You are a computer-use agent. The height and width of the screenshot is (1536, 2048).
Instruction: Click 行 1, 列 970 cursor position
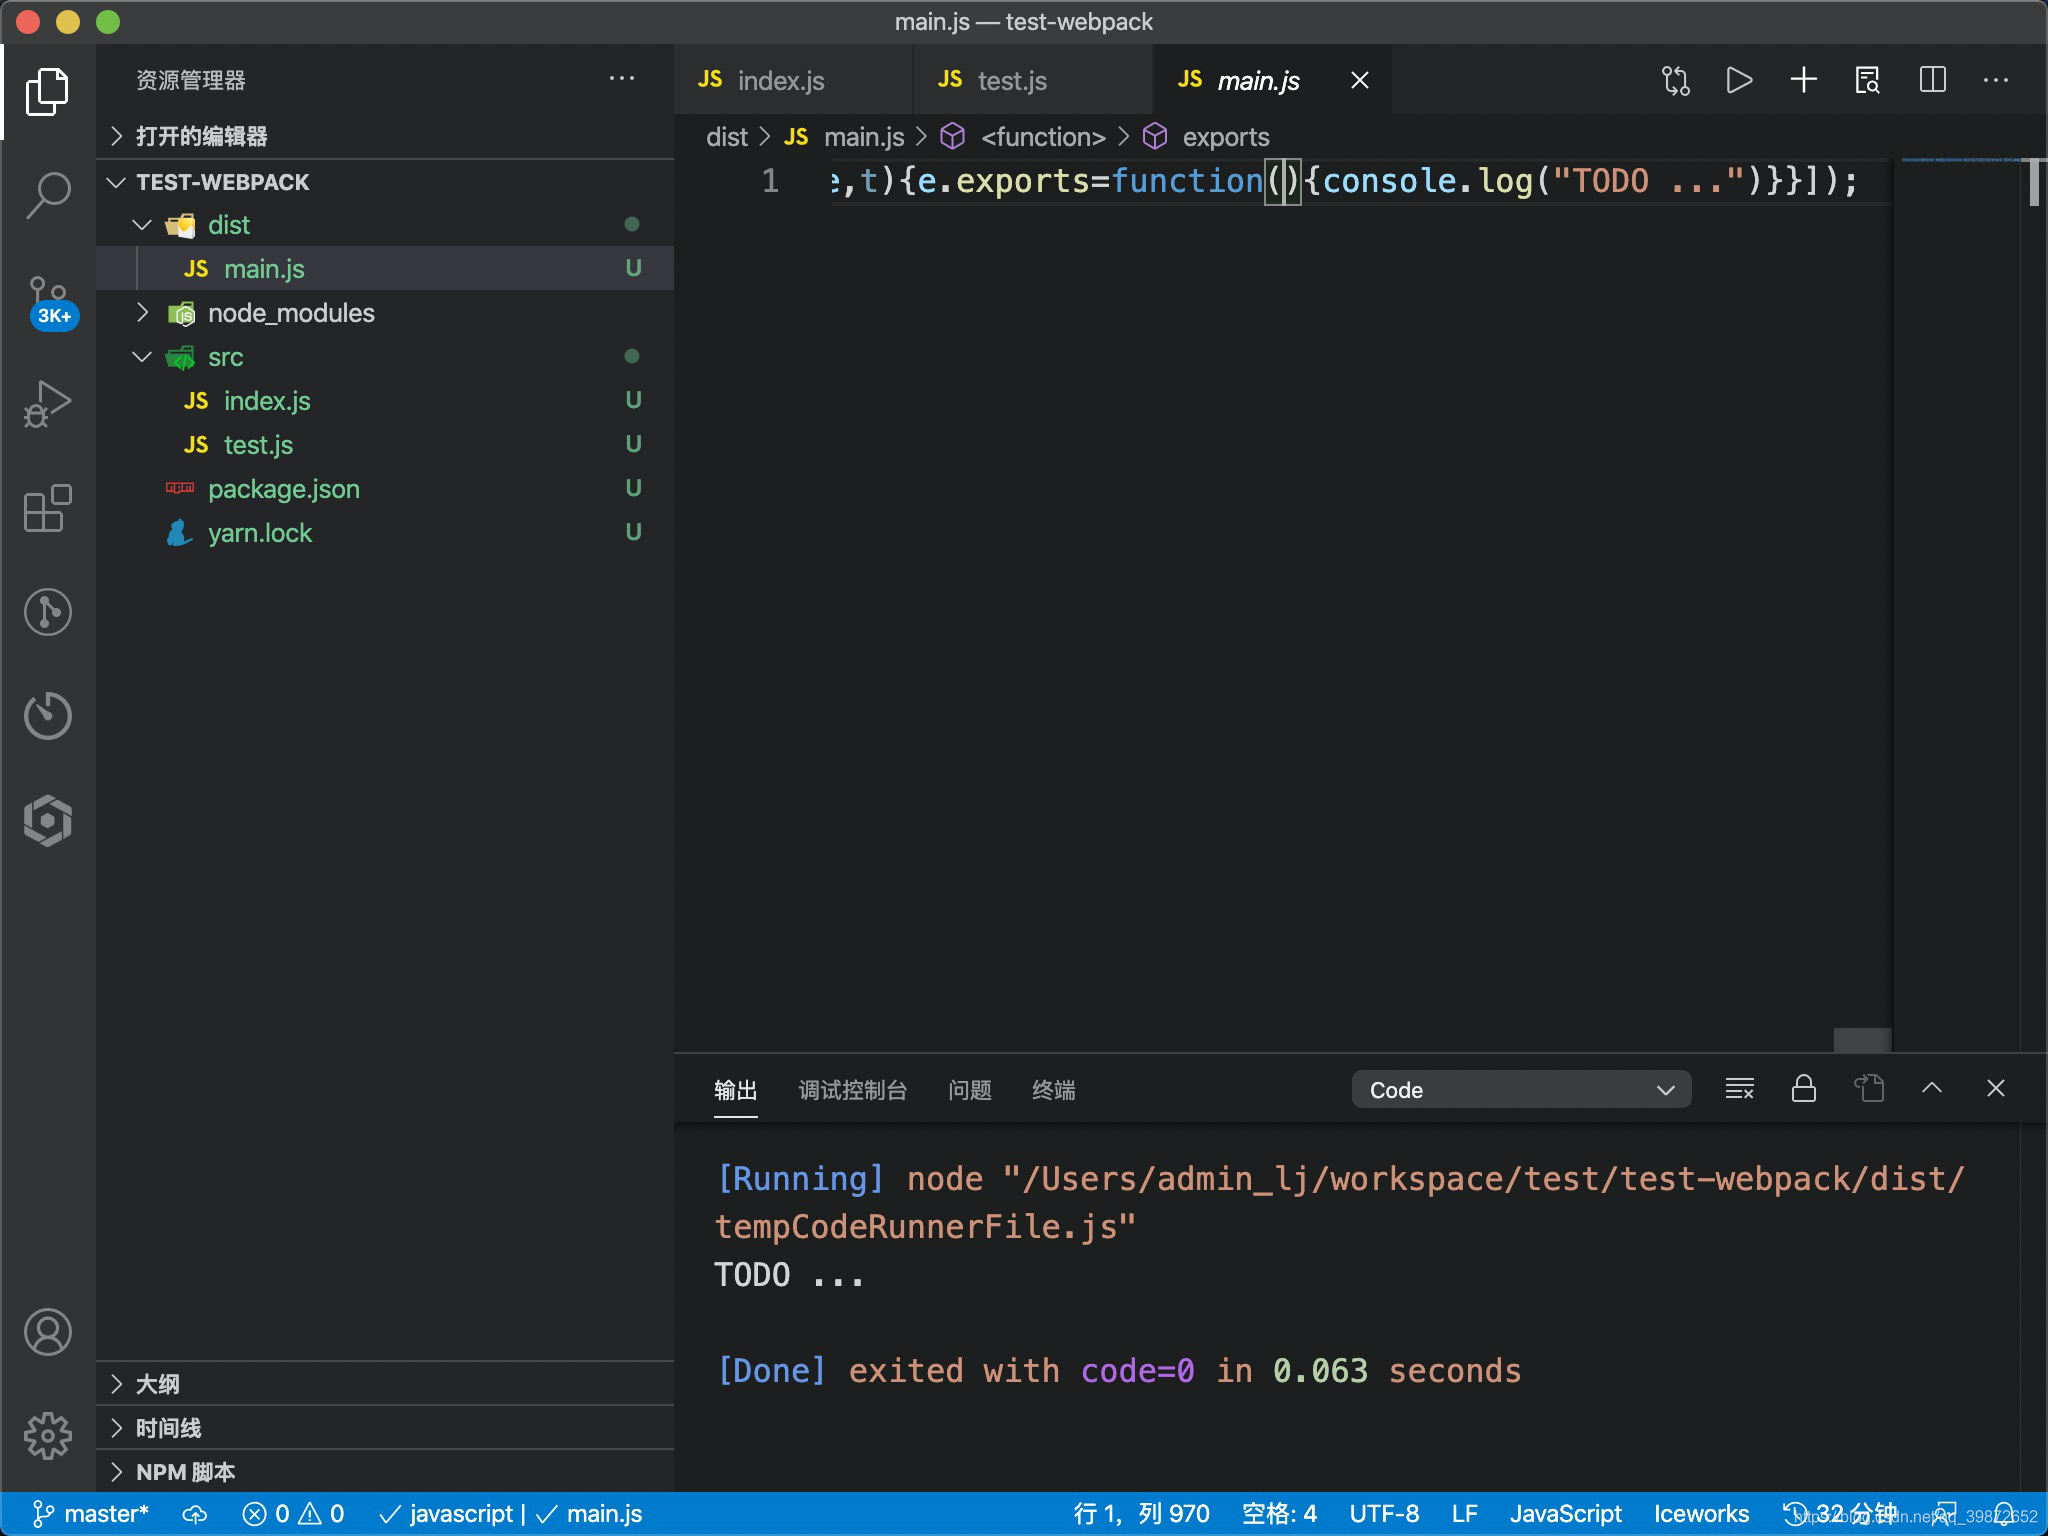click(x=1142, y=1514)
